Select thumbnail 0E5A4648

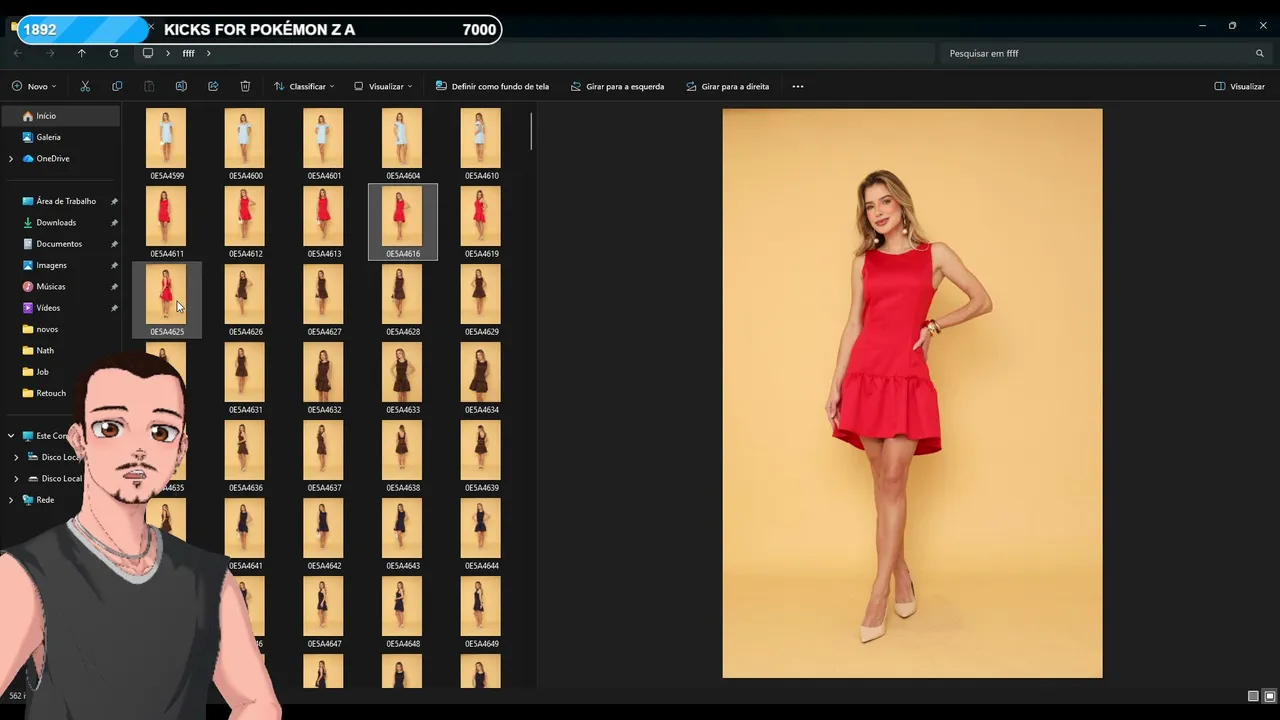[x=402, y=612]
